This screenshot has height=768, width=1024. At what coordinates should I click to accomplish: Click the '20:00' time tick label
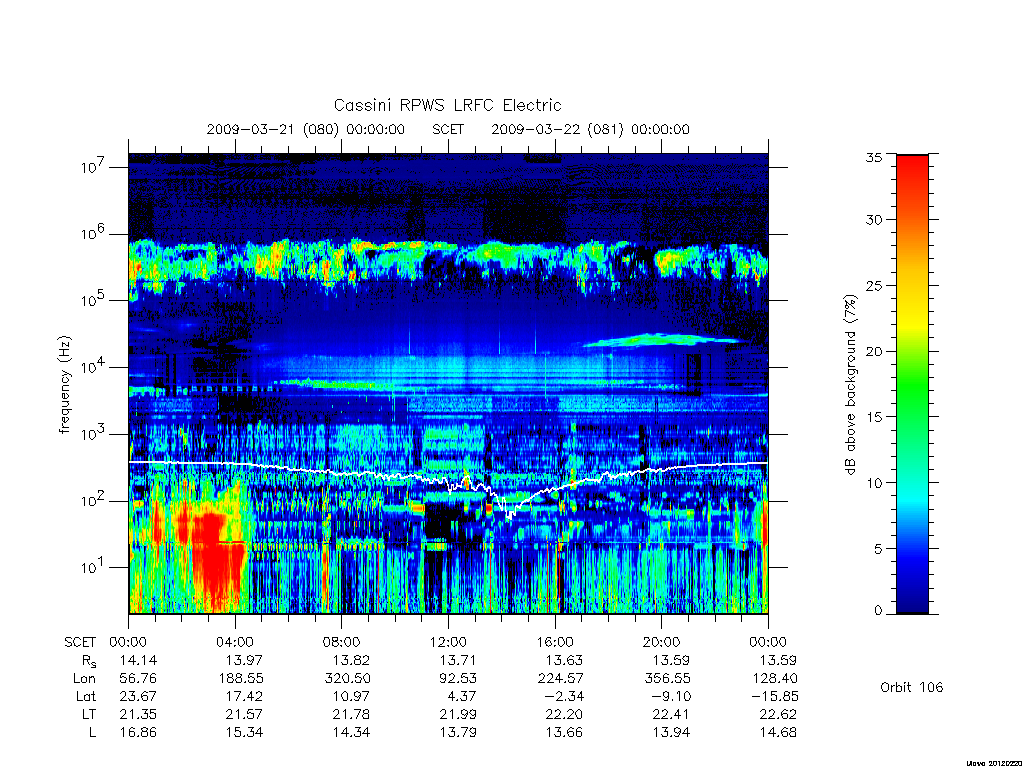661,642
